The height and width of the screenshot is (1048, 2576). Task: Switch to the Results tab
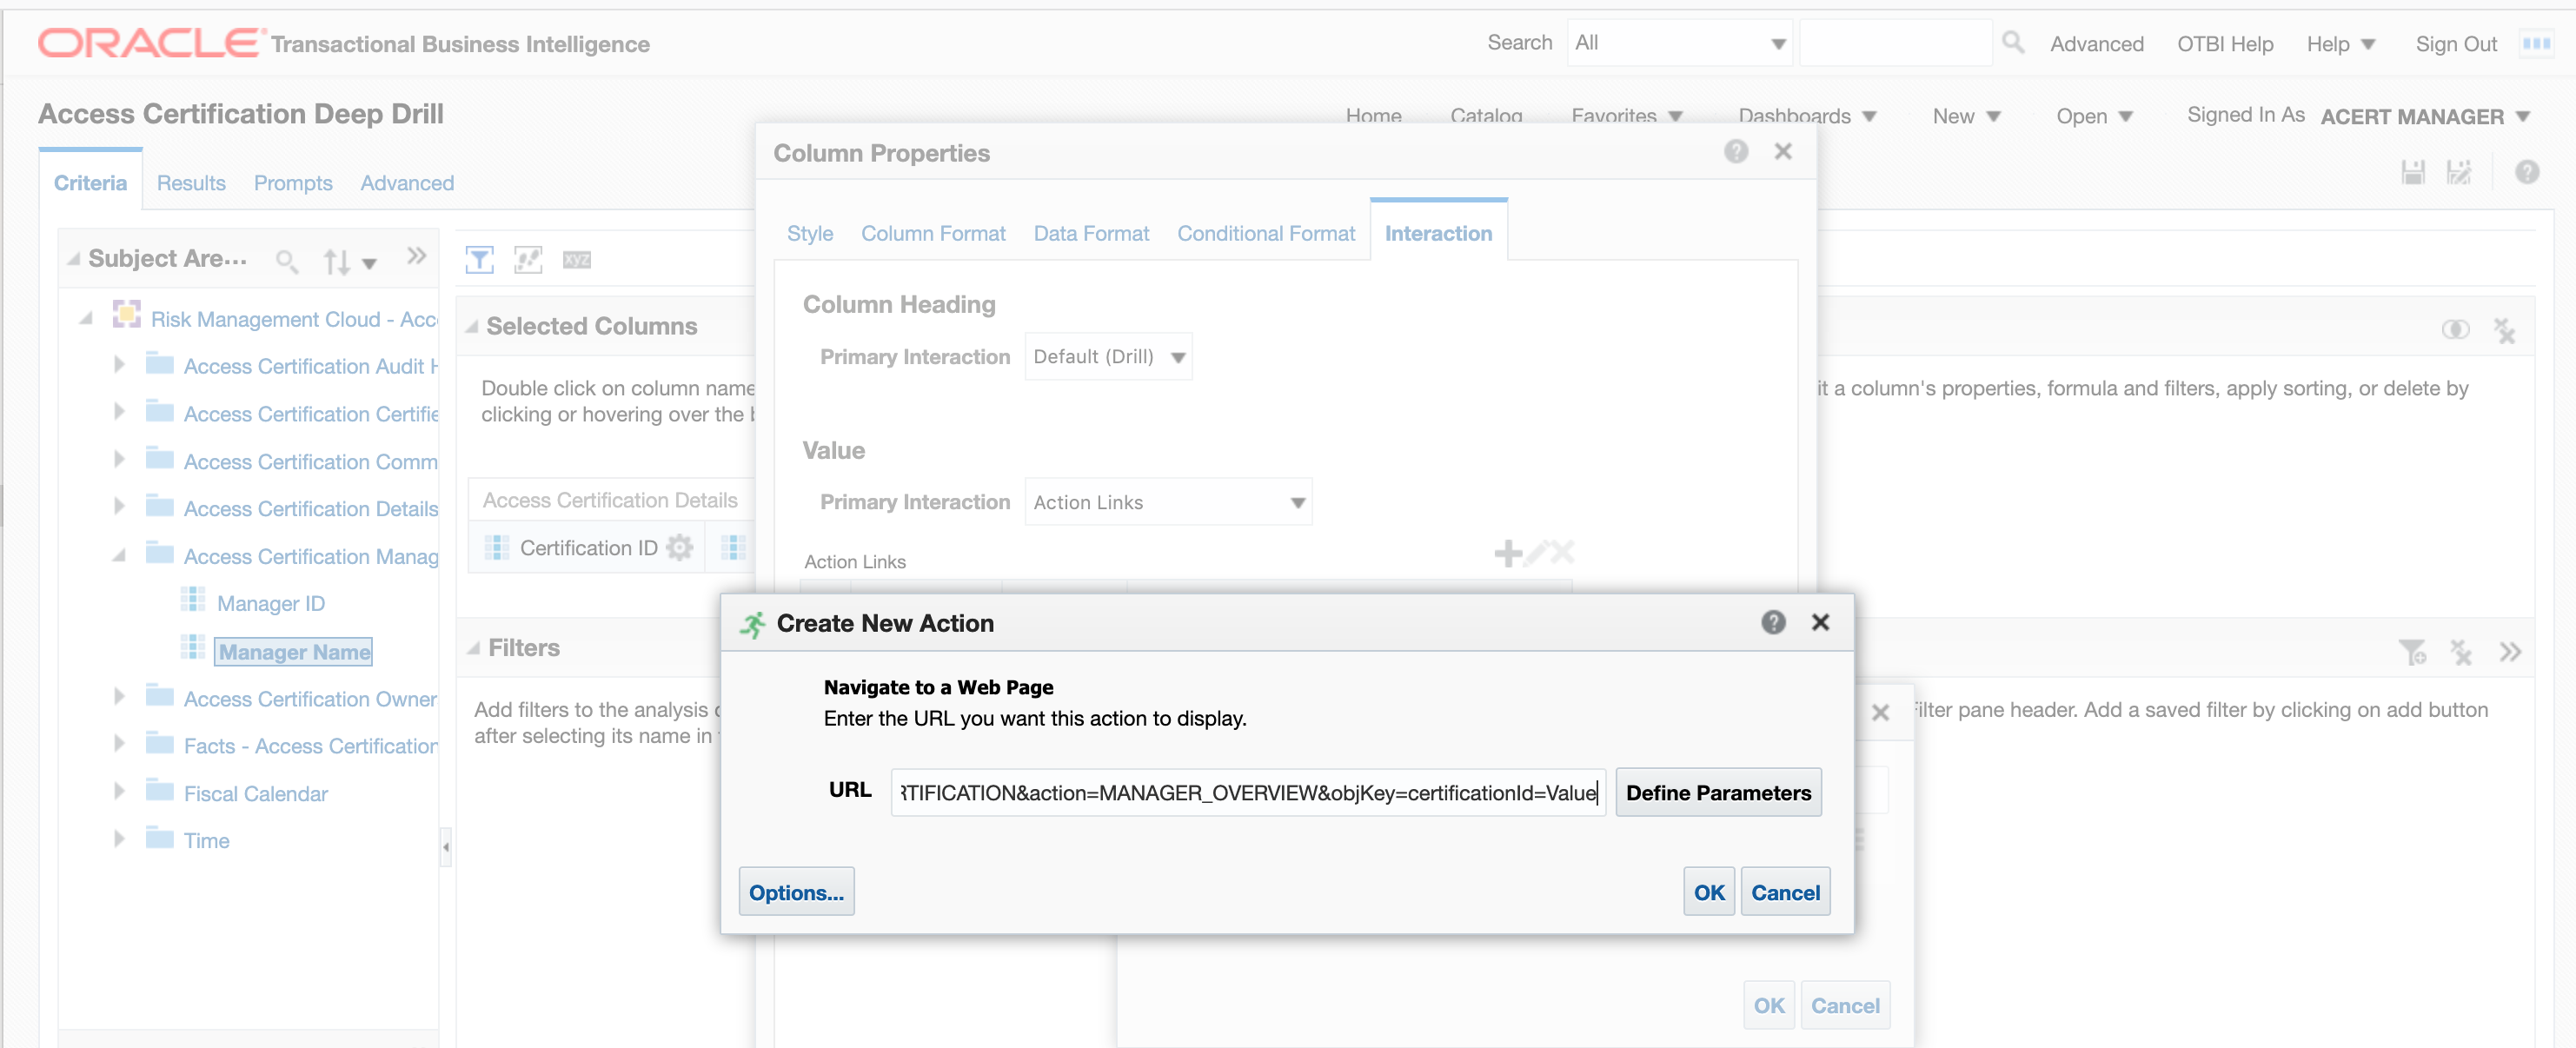coord(191,183)
